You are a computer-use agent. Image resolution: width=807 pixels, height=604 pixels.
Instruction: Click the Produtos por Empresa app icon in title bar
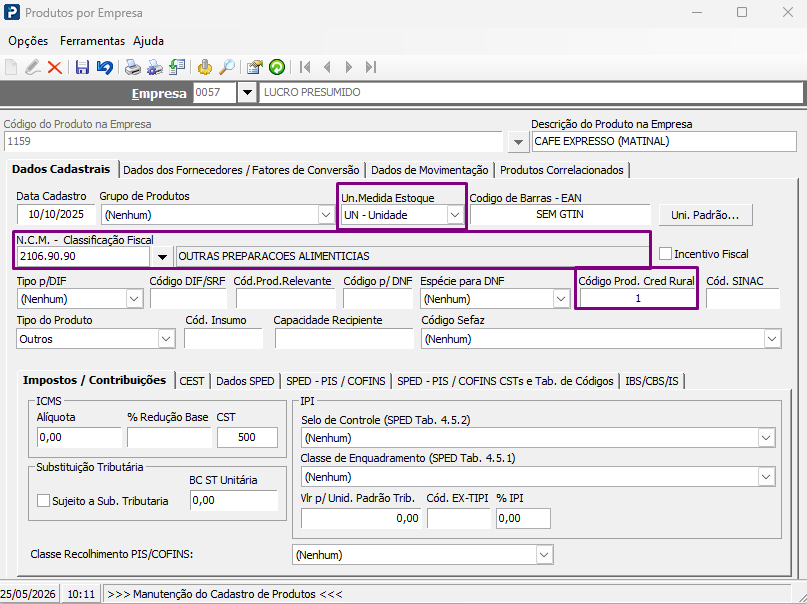coord(12,12)
